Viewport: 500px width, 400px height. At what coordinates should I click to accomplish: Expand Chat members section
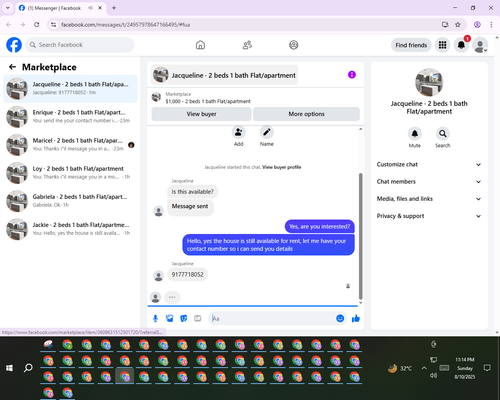[x=429, y=182]
